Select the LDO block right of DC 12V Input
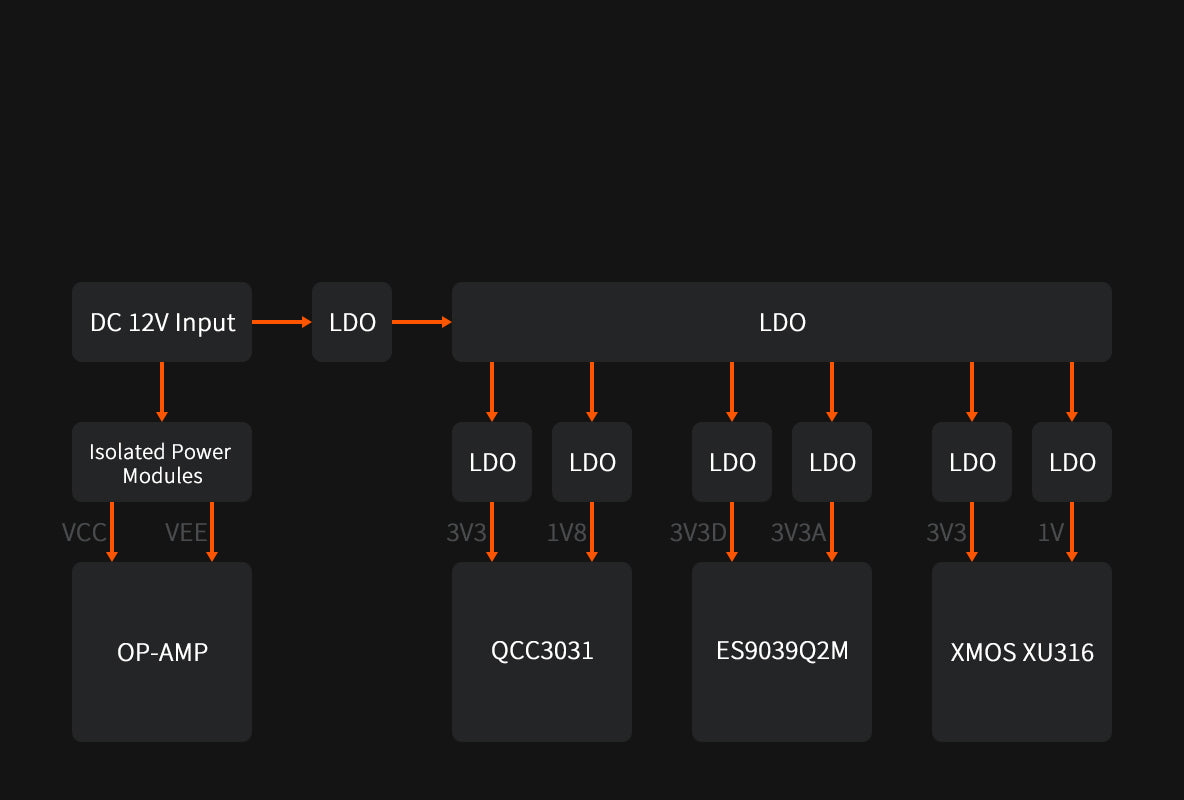 (x=352, y=322)
